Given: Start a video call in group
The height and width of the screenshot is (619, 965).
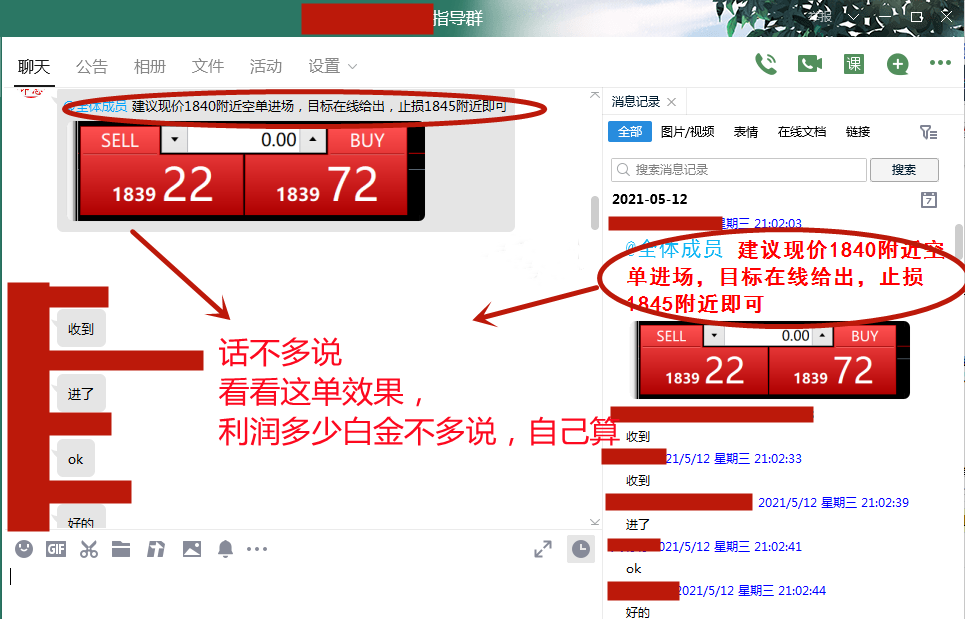Looking at the screenshot, I should tap(810, 64).
